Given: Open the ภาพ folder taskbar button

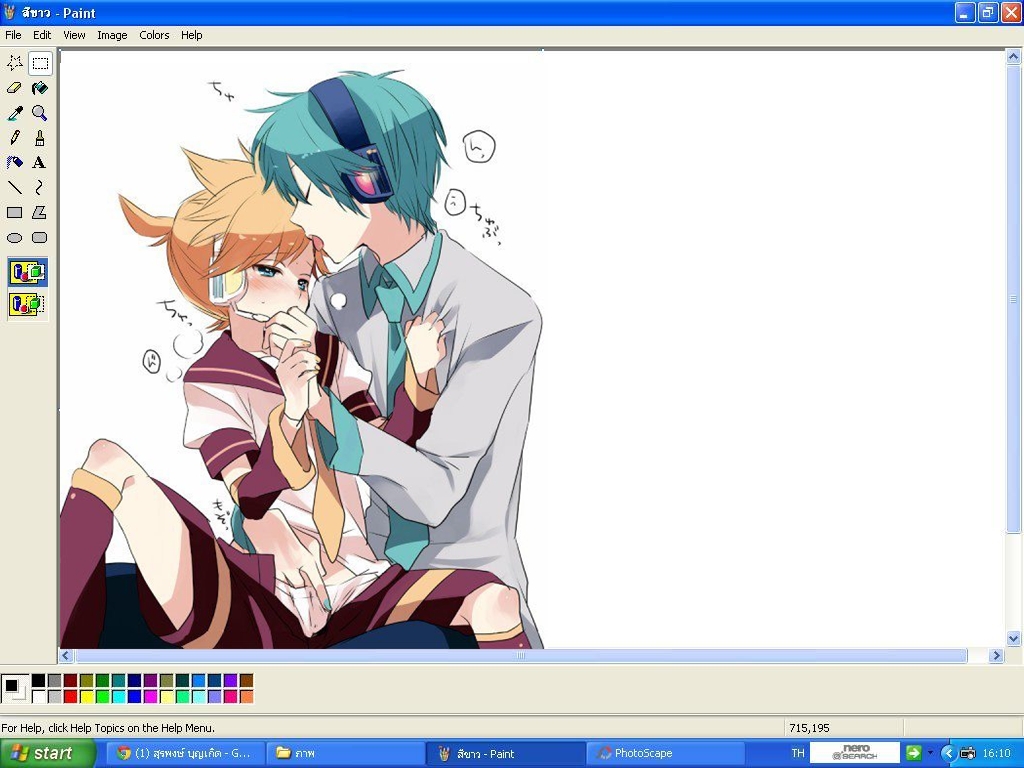Looking at the screenshot, I should point(345,754).
